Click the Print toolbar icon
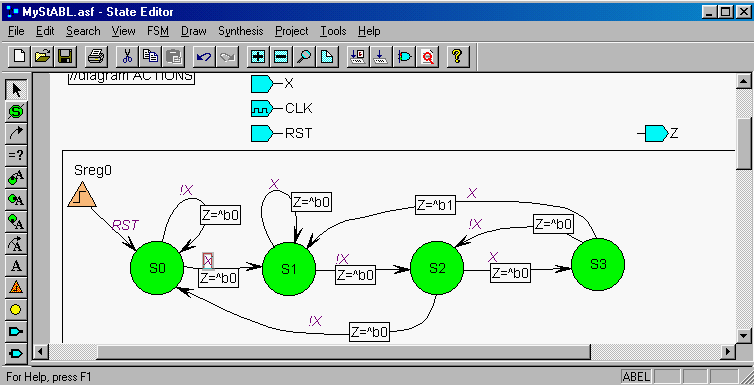This screenshot has width=754, height=385. [96, 57]
